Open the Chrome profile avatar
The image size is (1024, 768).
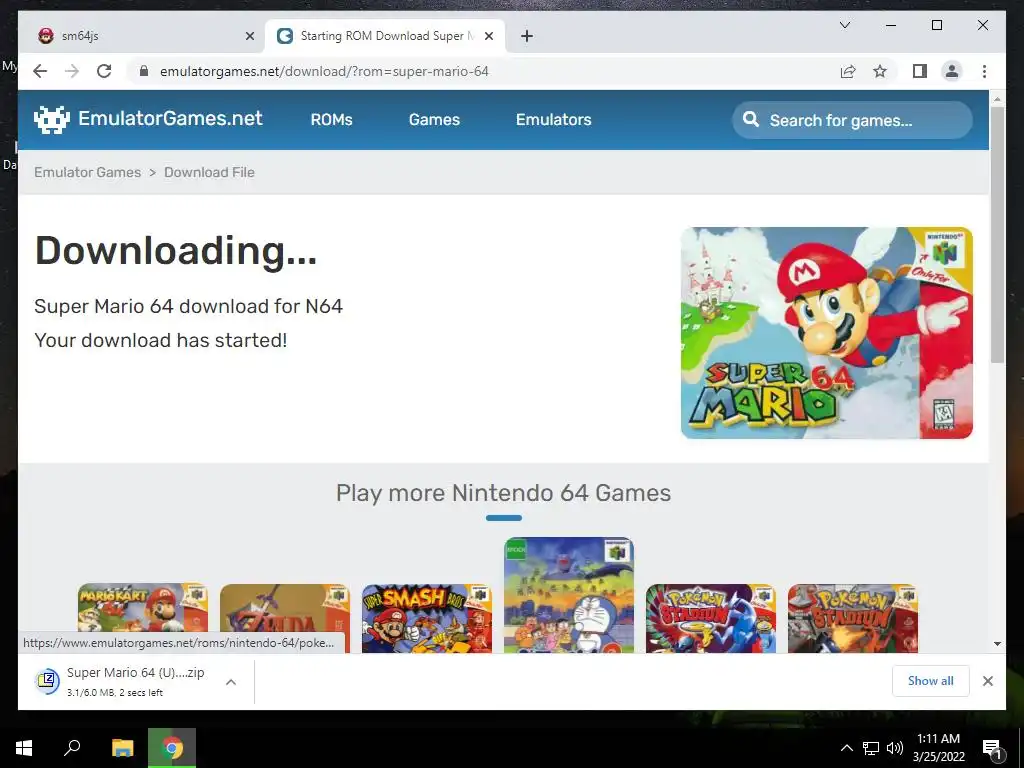pyautogui.click(x=952, y=71)
